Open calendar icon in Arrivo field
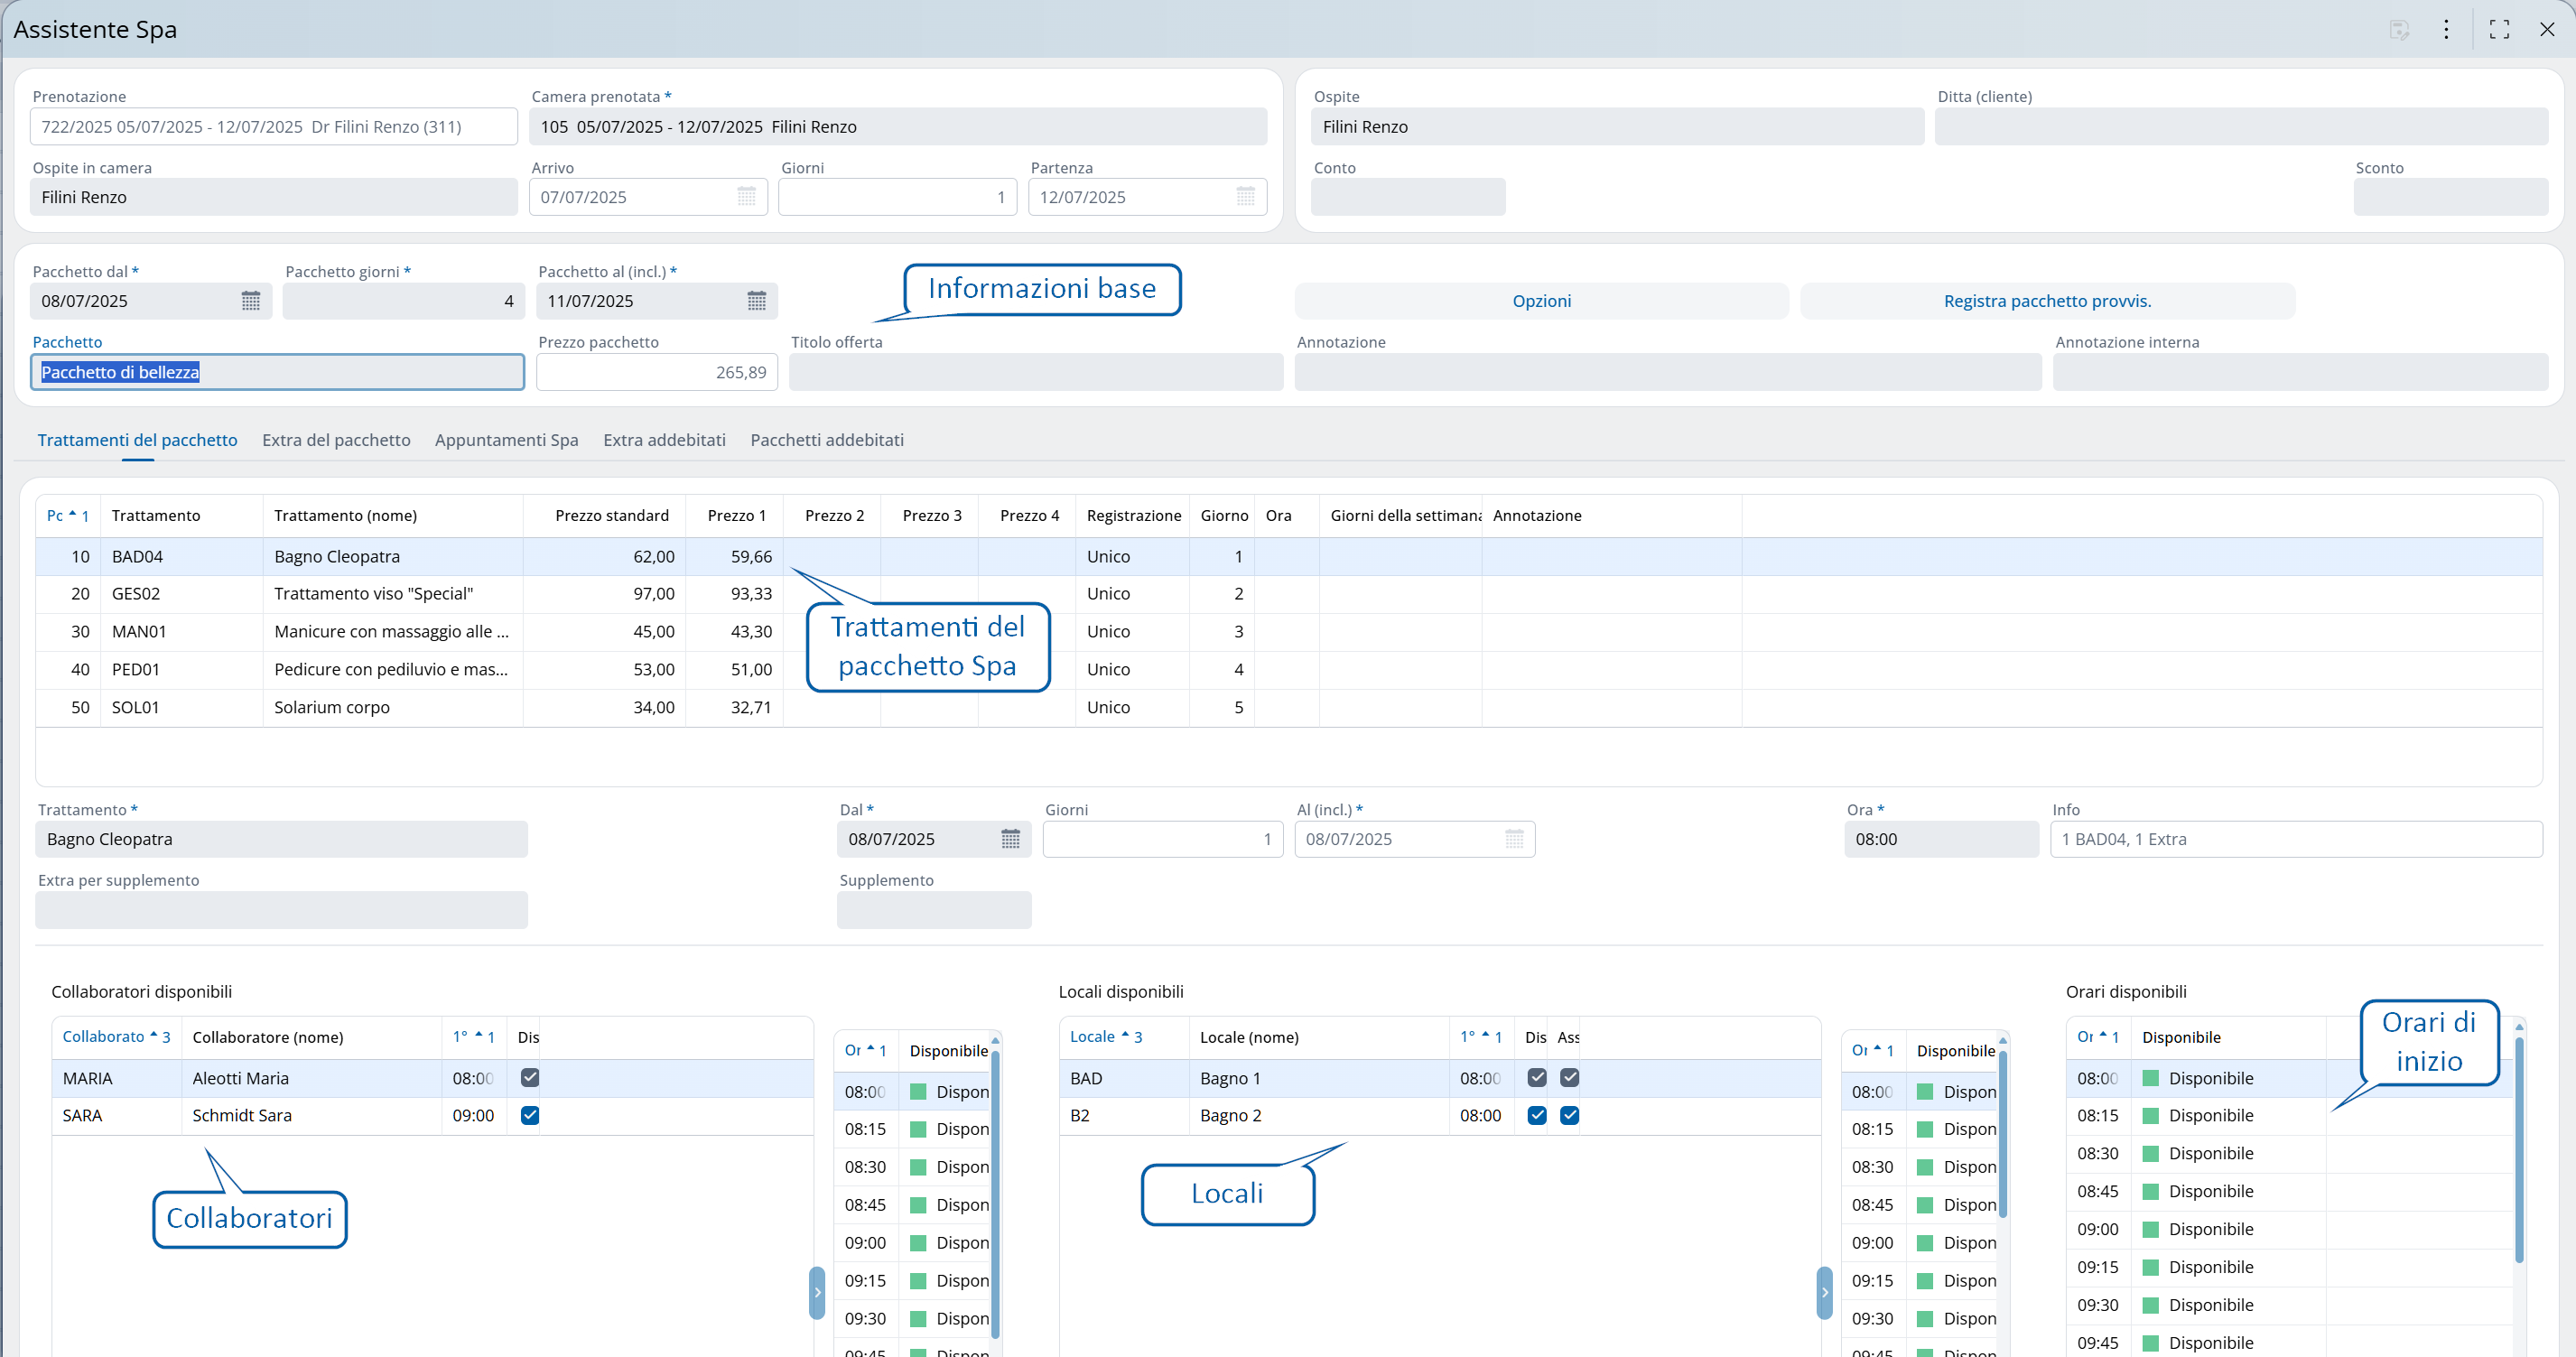 [x=746, y=197]
